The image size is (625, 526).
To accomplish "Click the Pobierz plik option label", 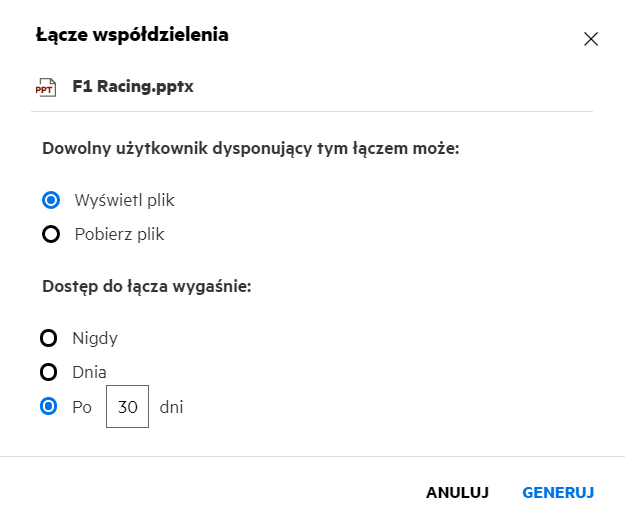I will [x=119, y=235].
